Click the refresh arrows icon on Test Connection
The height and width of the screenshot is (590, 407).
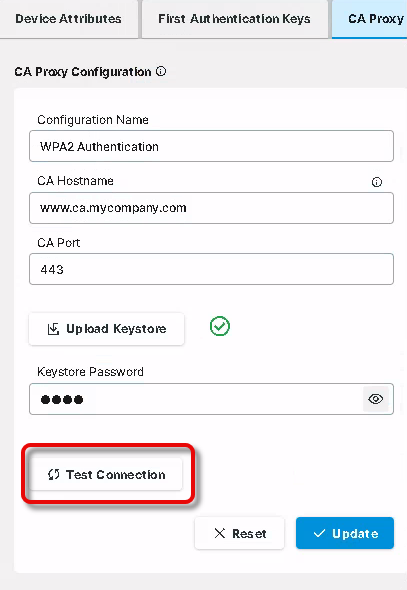tap(53, 474)
